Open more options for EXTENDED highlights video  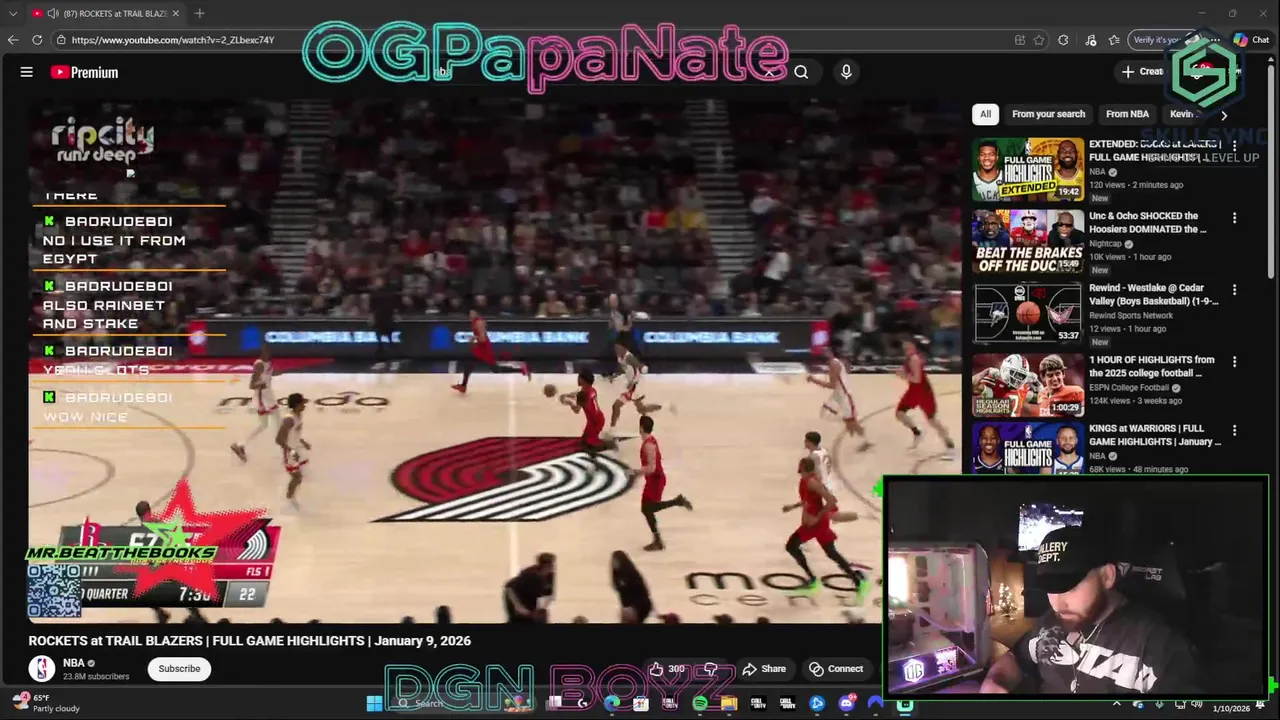1234,146
